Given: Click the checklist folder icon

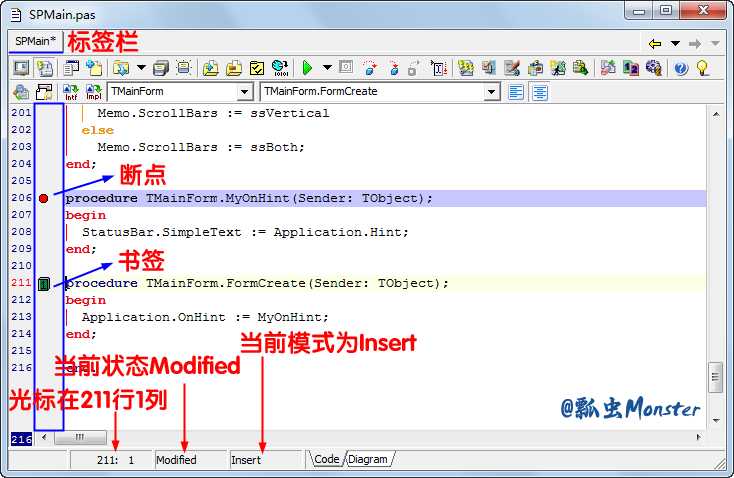Looking at the screenshot, I should point(257,68).
